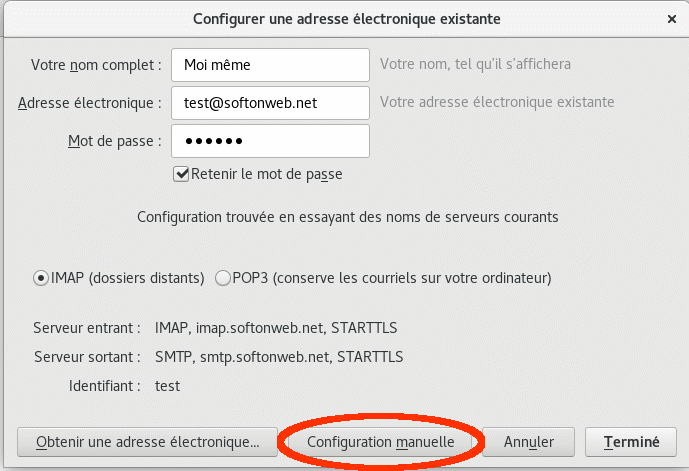The image size is (689, 471).
Task: Focus the email address field containing test@softonweb.net
Action: tap(270, 102)
